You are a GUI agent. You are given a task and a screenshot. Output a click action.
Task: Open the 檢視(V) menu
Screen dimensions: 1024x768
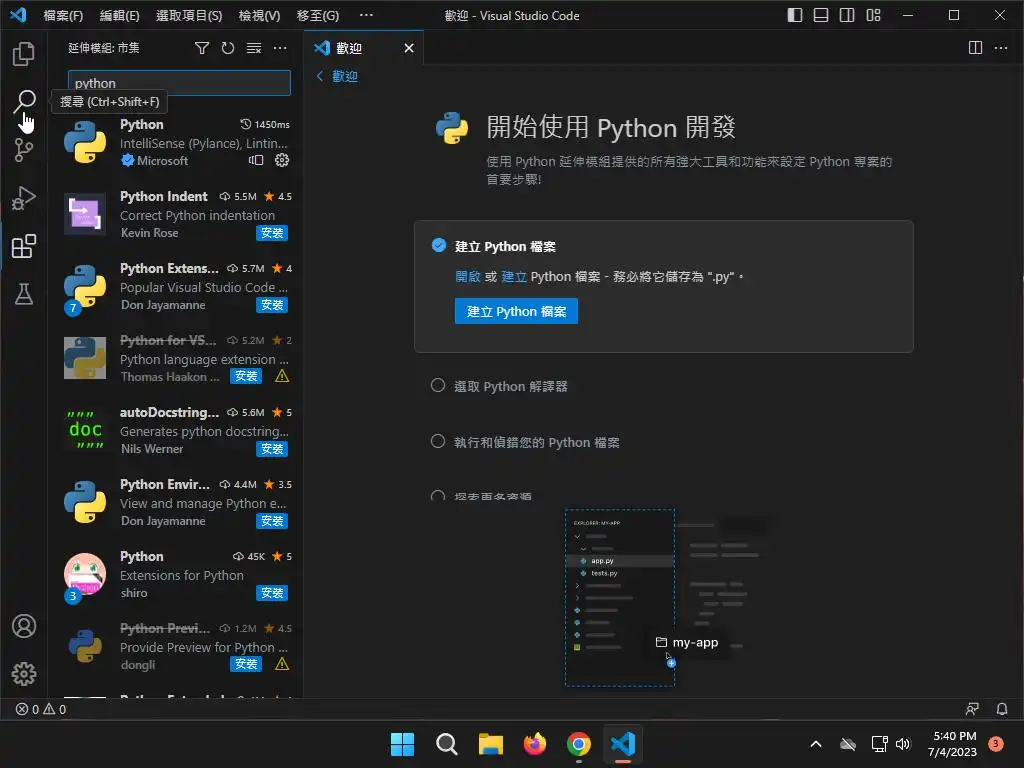coord(259,15)
